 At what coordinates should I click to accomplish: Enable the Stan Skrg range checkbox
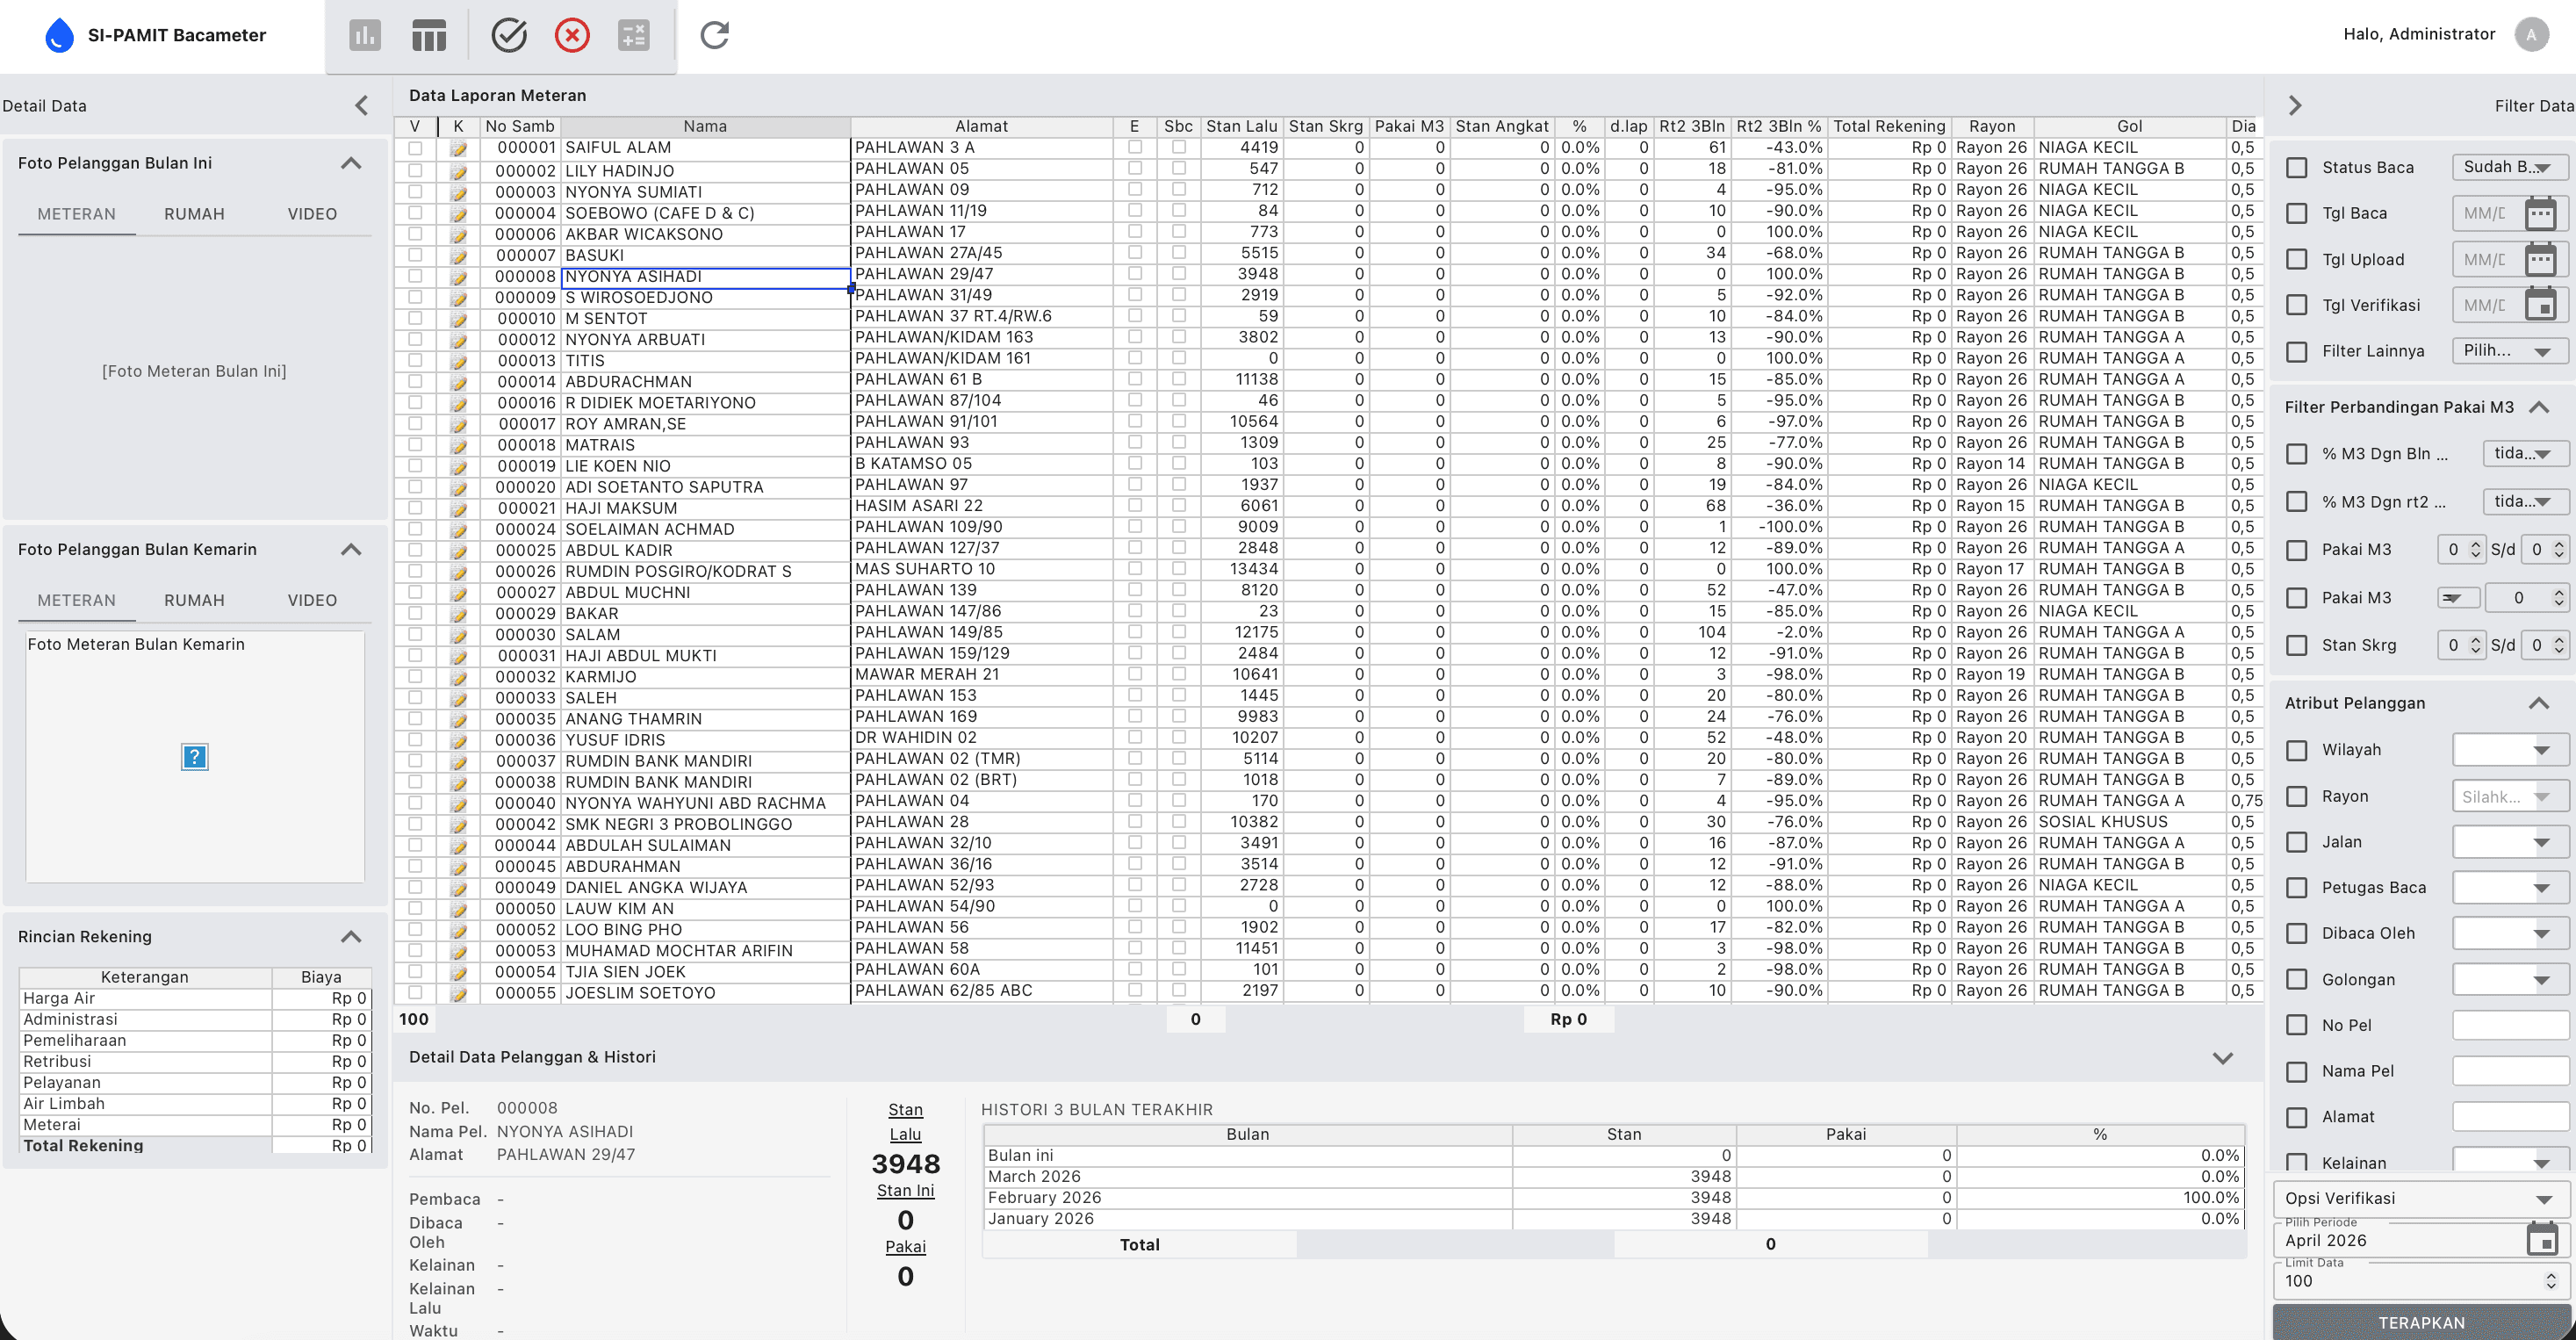tap(2297, 645)
